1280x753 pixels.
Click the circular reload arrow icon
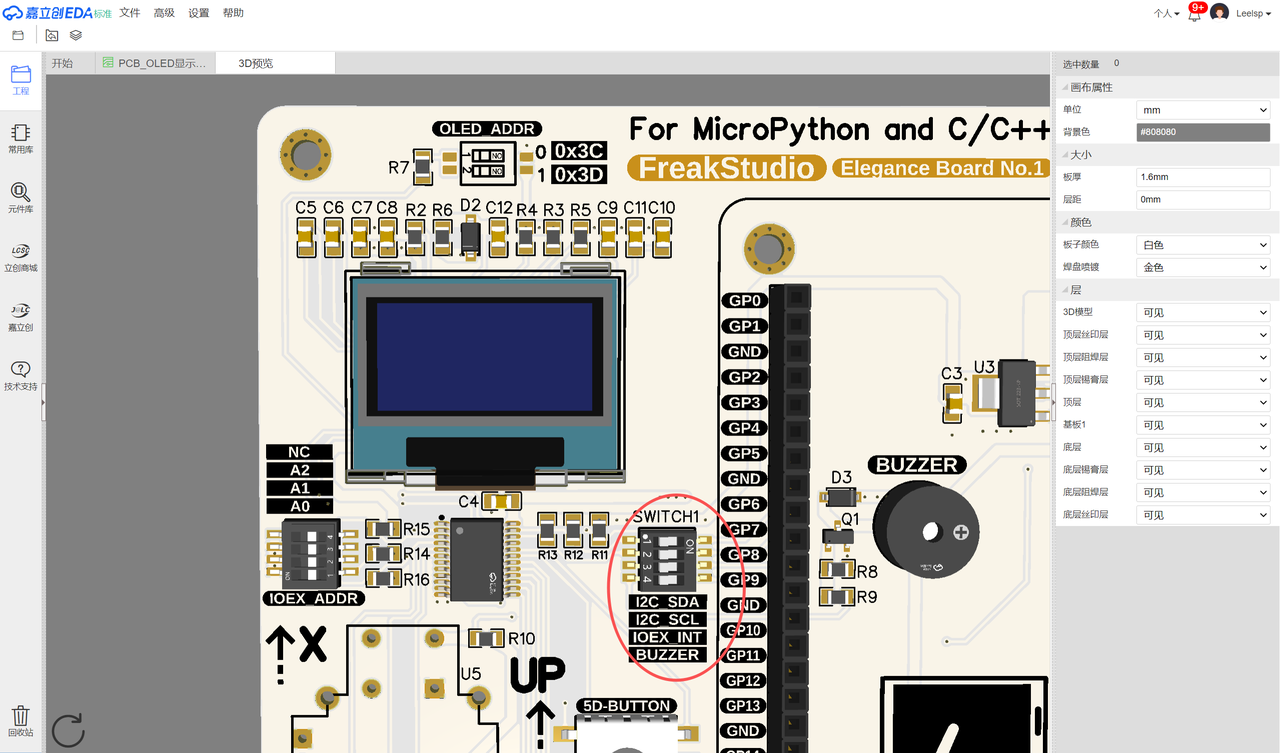point(68,729)
